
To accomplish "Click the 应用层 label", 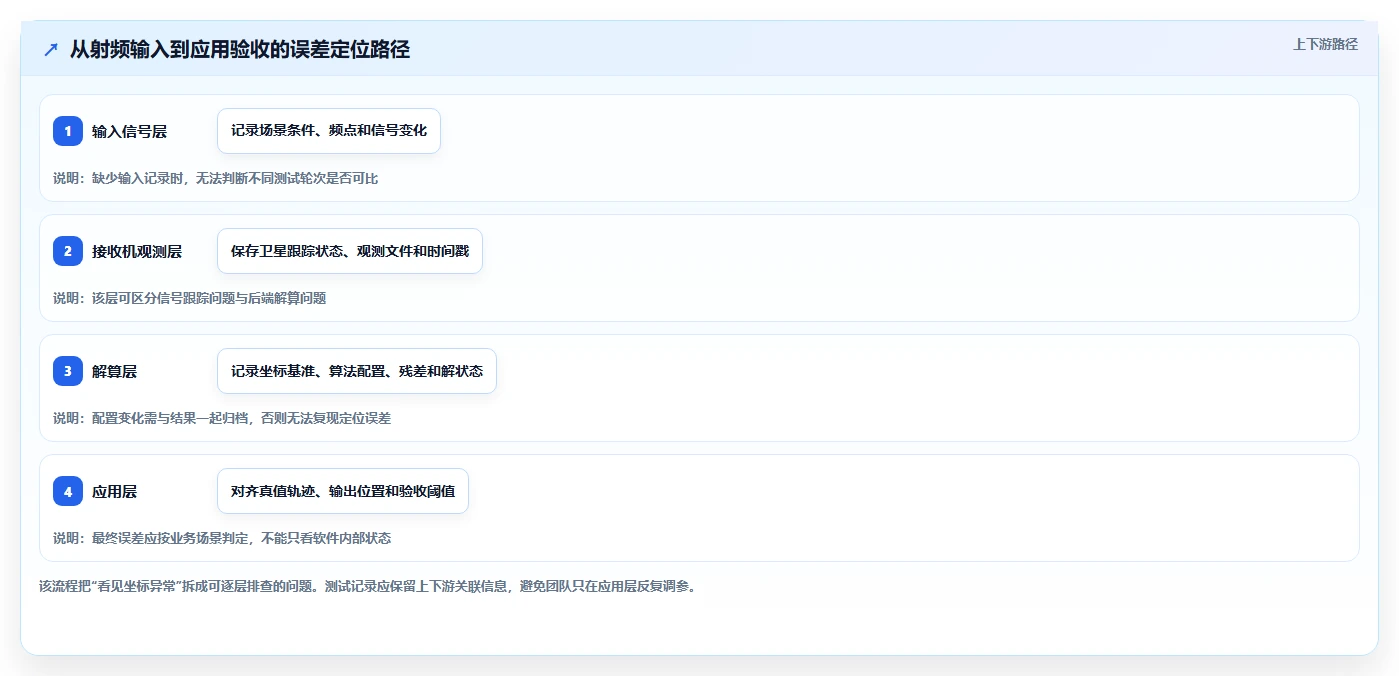I will click(114, 491).
